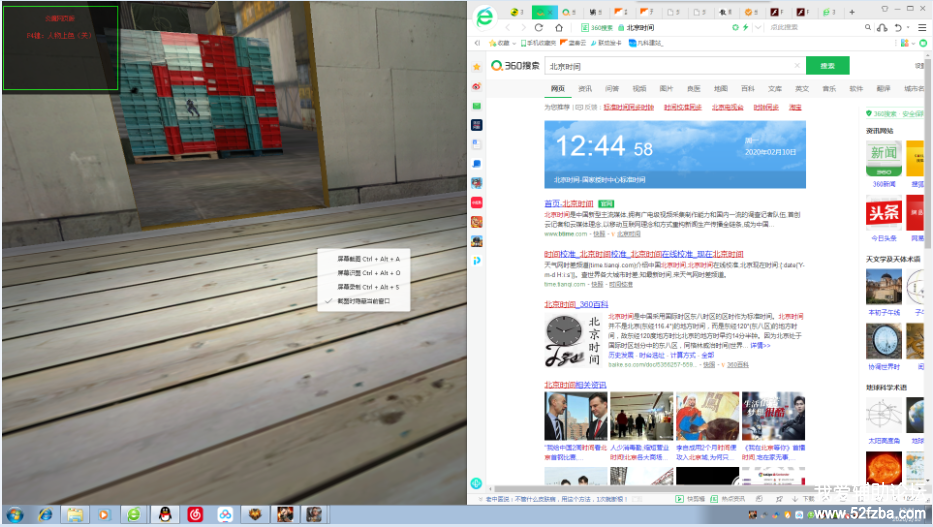This screenshot has height=527, width=933.
Task: Clear the 360 search box with X
Action: point(797,65)
